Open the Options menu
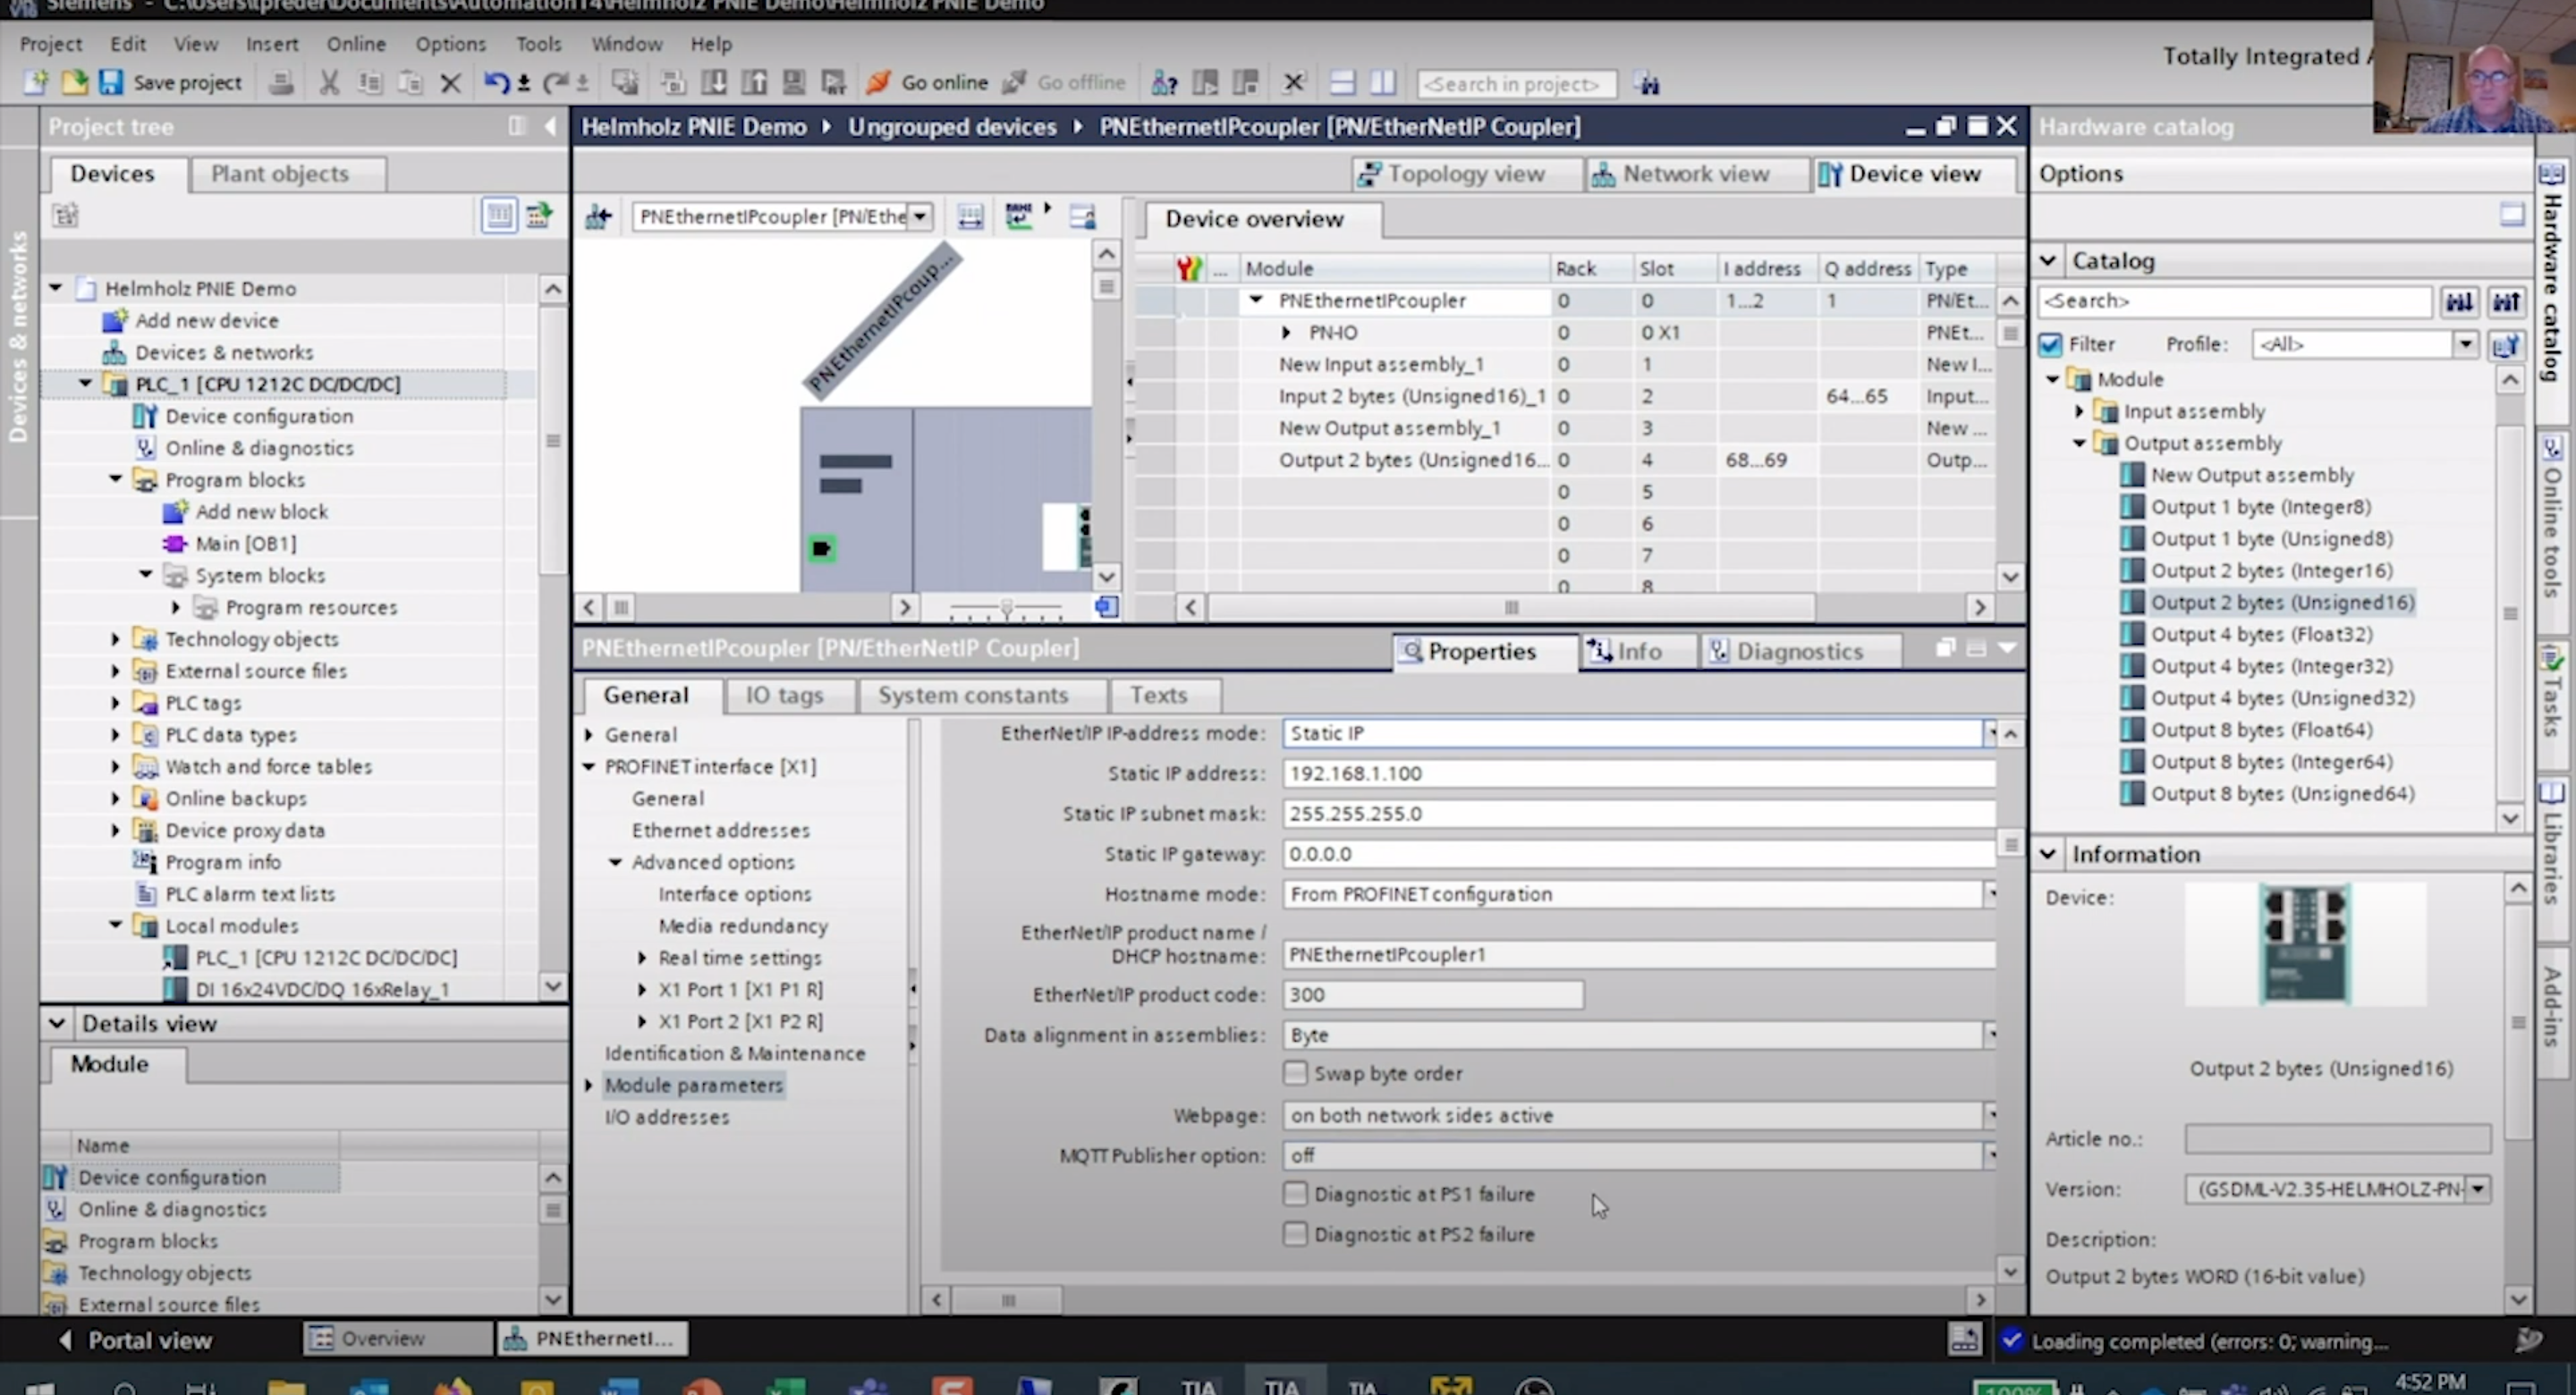 click(x=450, y=44)
